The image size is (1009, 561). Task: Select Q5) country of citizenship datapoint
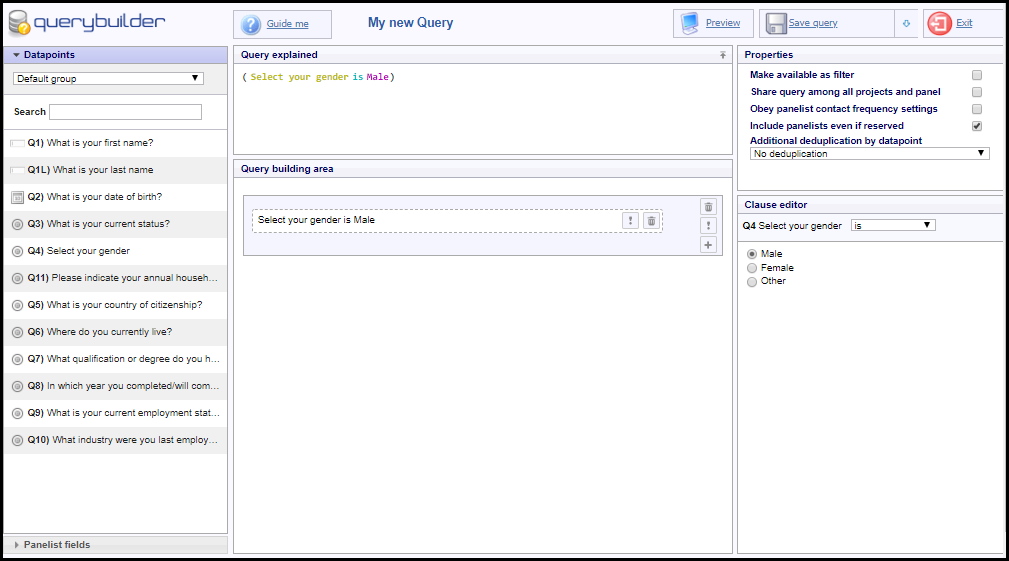click(115, 305)
